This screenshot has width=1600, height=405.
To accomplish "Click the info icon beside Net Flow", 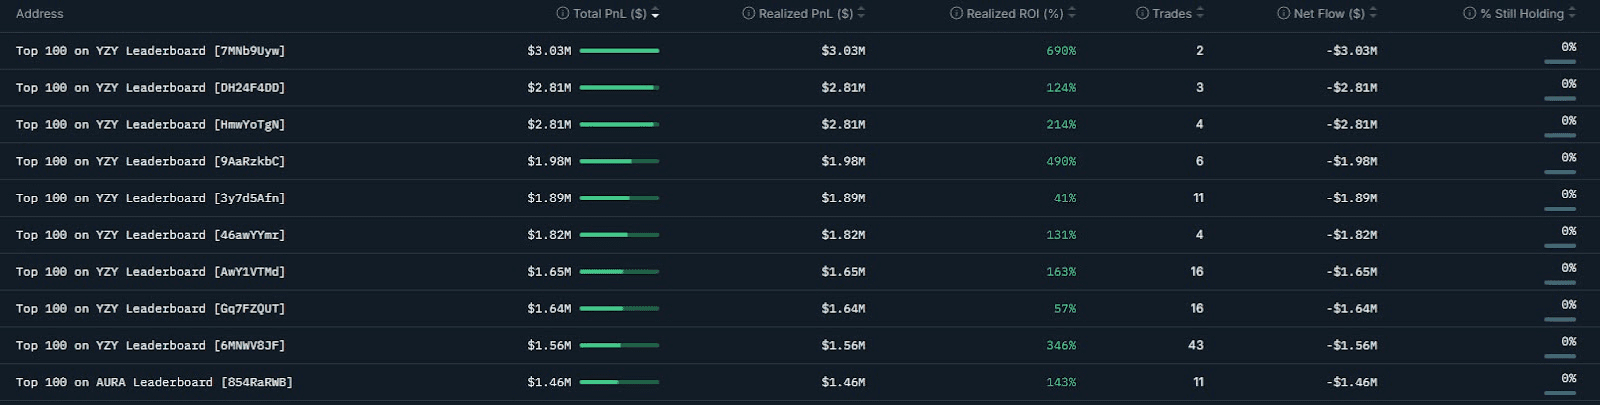I will [1283, 14].
